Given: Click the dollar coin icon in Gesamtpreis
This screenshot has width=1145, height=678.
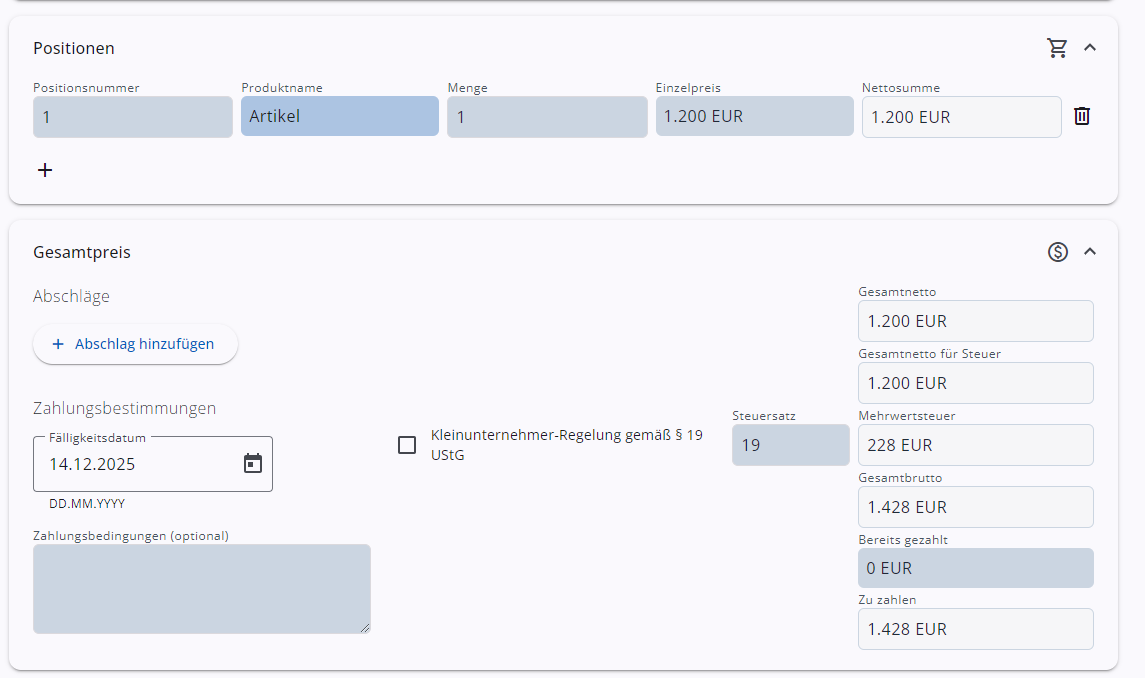Looking at the screenshot, I should [1058, 252].
